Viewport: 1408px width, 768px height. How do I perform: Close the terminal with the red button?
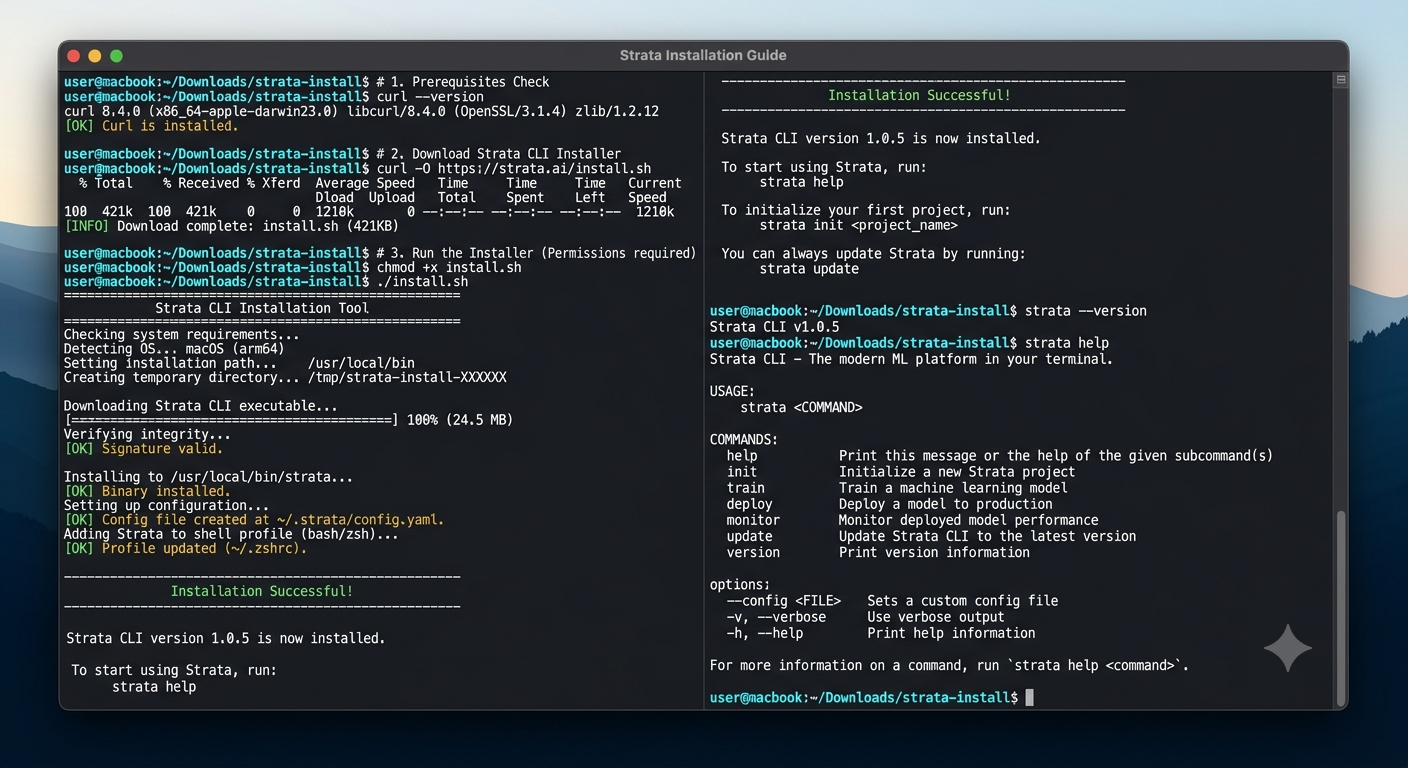(74, 56)
